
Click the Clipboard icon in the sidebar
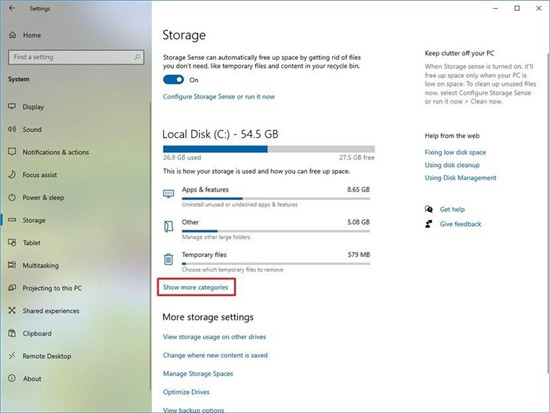[x=12, y=333]
